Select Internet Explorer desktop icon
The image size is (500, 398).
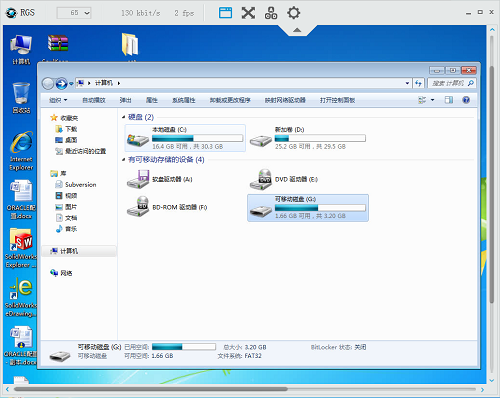(21, 151)
